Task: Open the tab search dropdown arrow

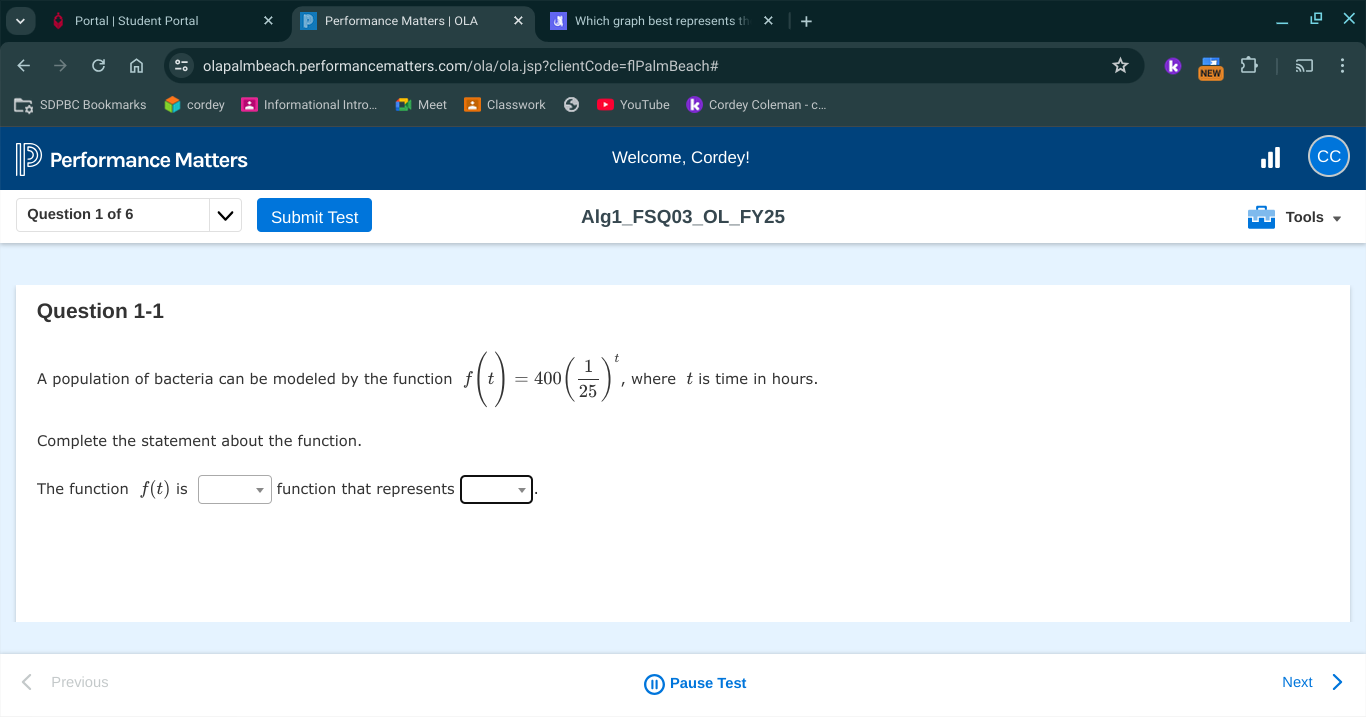Action: pos(21,20)
